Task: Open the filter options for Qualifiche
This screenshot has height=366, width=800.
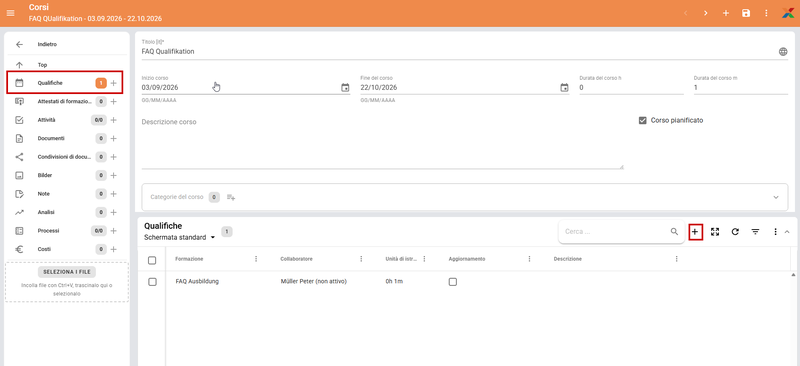Action: 756,232
